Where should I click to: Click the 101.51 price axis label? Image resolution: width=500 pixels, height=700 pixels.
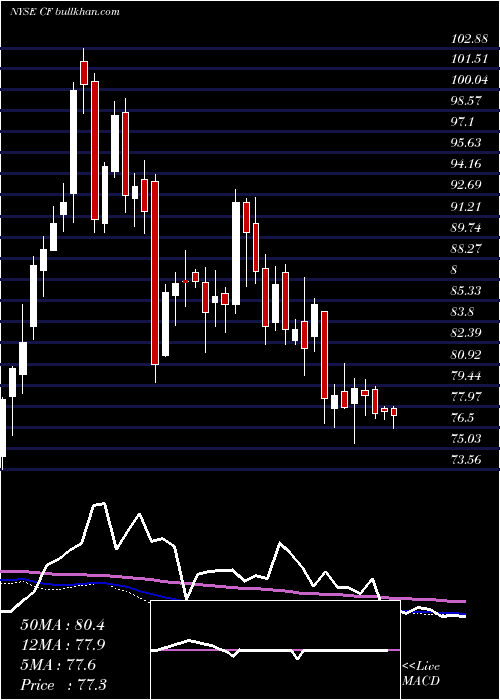click(469, 59)
